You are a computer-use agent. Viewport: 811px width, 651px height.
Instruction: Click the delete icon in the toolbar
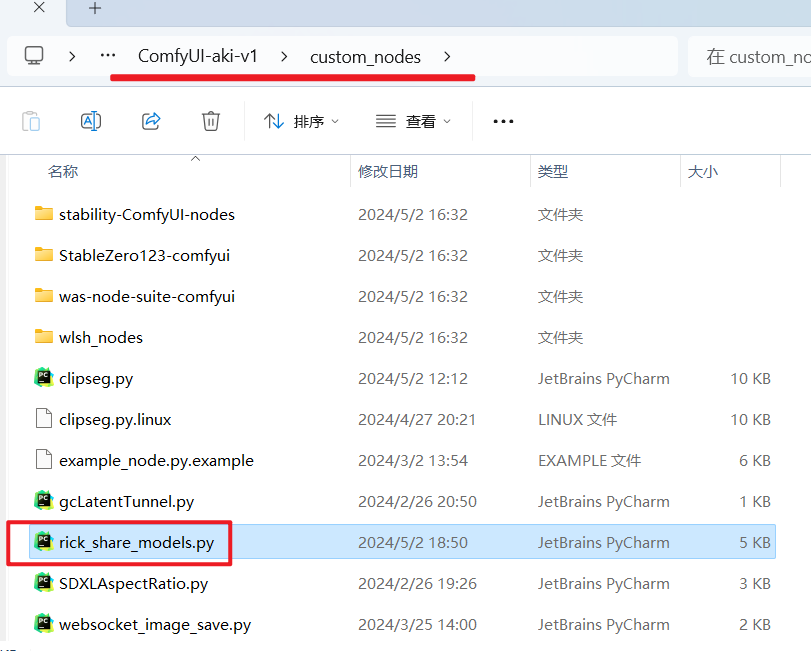coord(210,120)
